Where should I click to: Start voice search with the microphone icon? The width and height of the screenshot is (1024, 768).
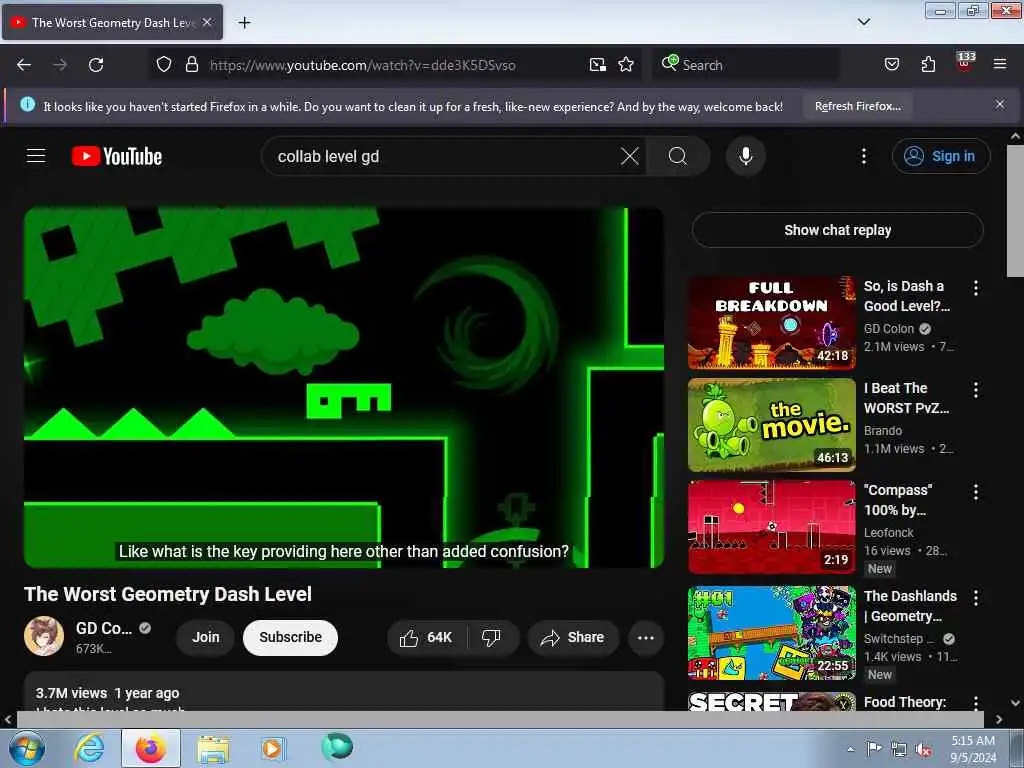coord(746,156)
